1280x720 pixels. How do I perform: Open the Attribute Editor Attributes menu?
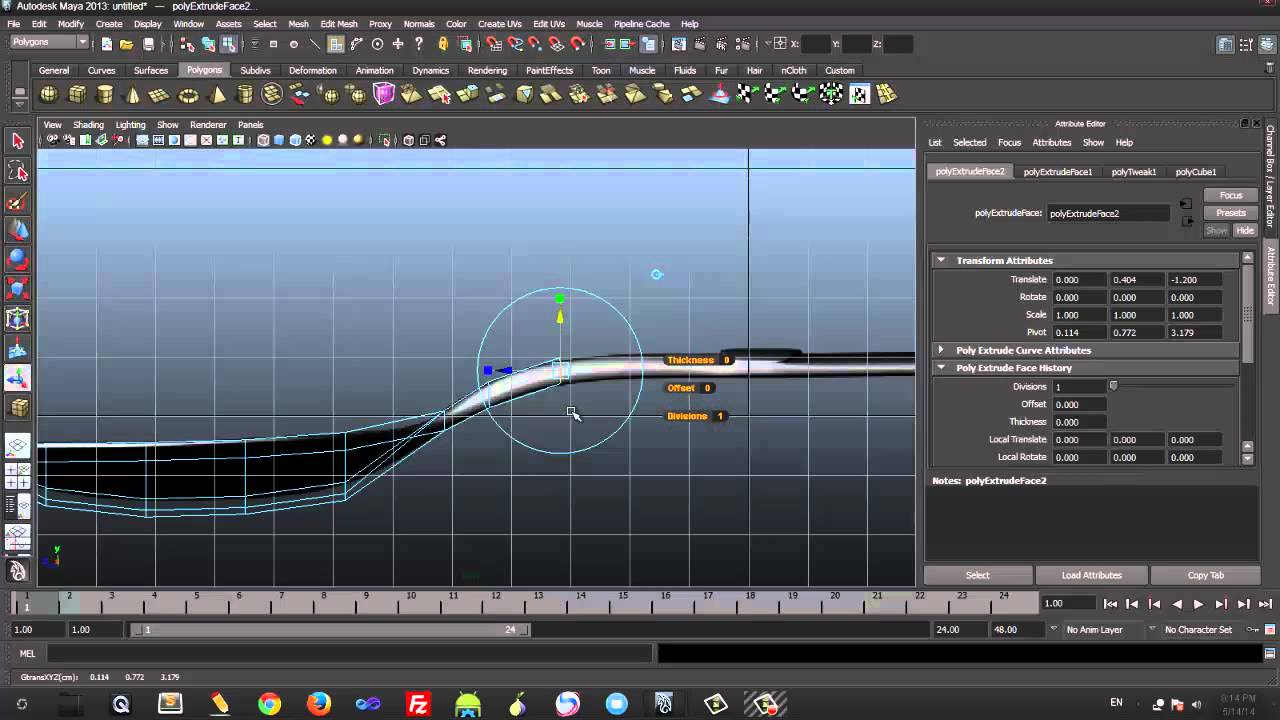point(1051,142)
